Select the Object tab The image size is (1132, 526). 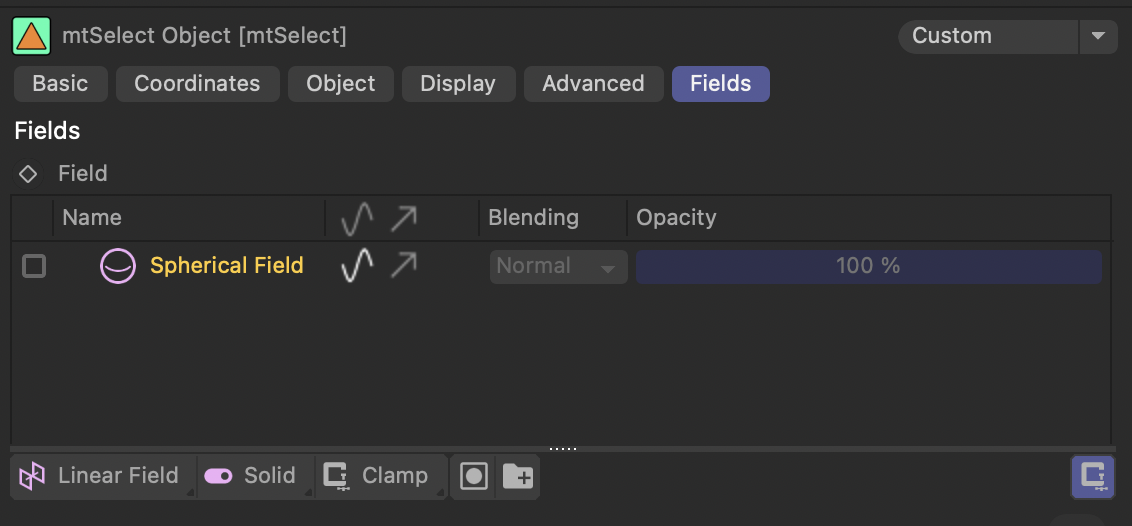tap(341, 84)
